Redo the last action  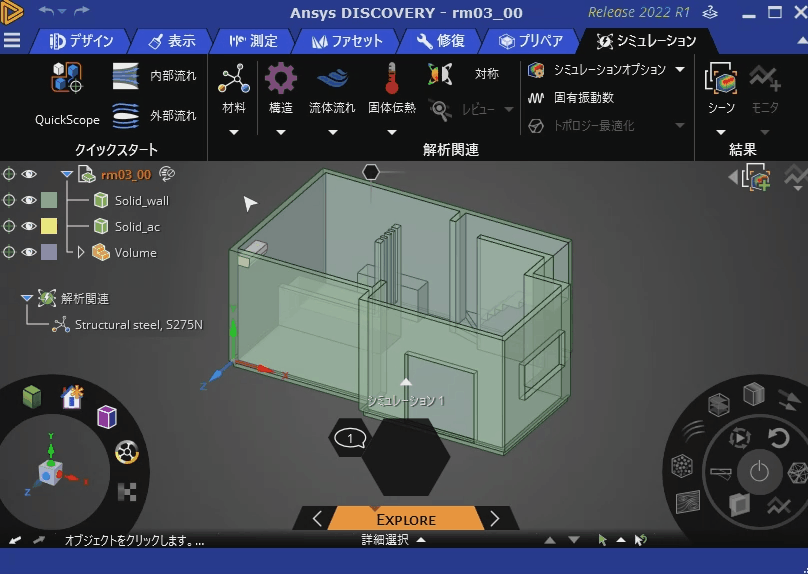(82, 10)
